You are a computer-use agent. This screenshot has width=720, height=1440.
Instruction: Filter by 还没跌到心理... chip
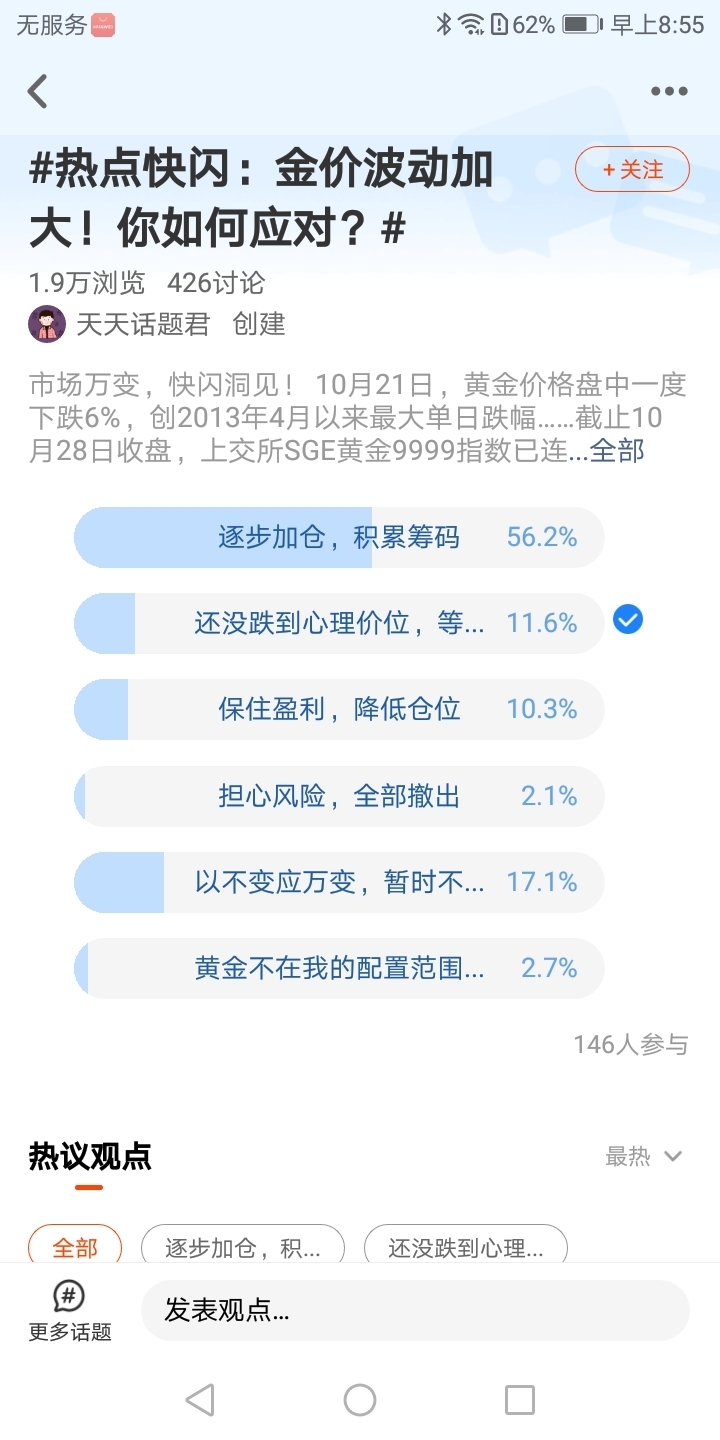(x=465, y=1248)
